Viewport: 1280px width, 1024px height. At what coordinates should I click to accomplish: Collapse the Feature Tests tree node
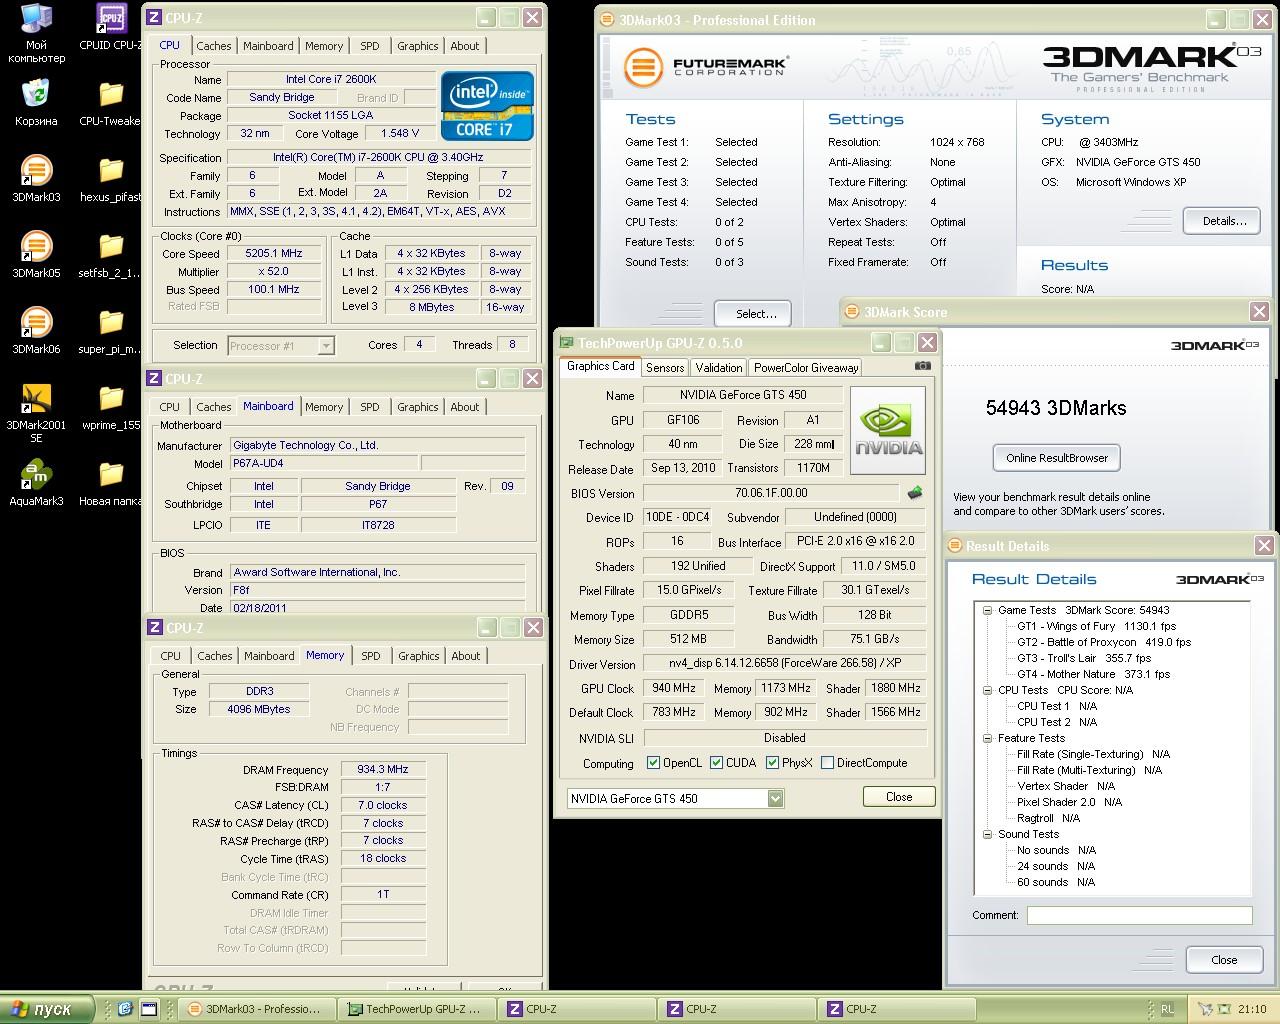[x=988, y=738]
